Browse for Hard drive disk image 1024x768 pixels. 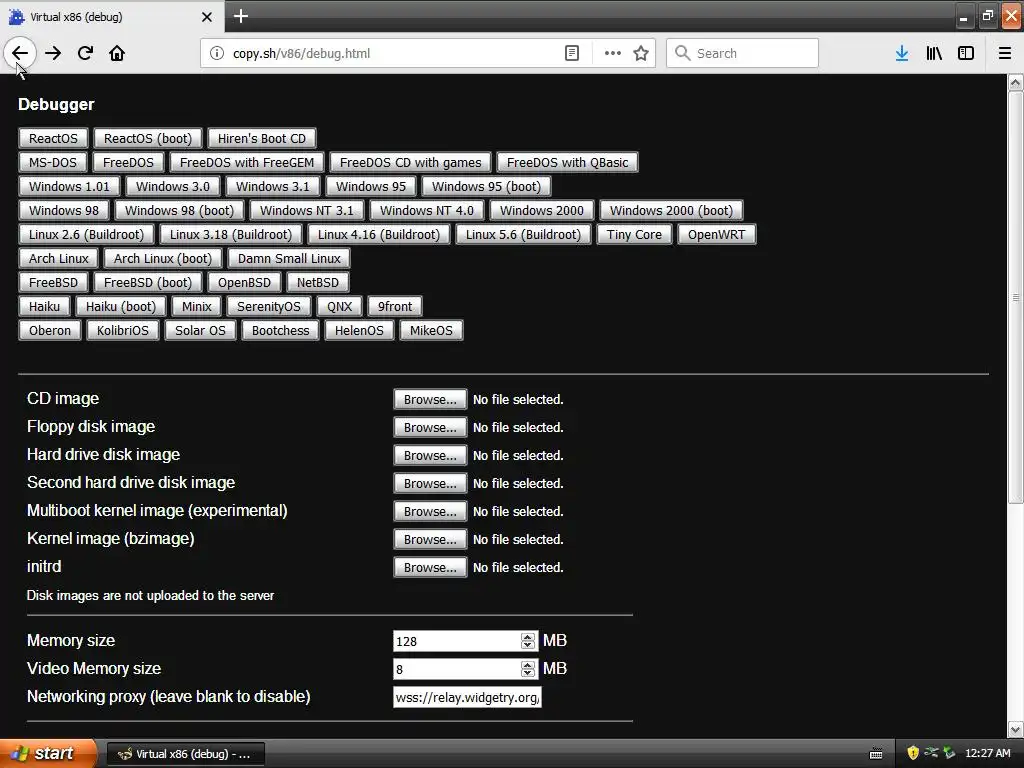[430, 456]
